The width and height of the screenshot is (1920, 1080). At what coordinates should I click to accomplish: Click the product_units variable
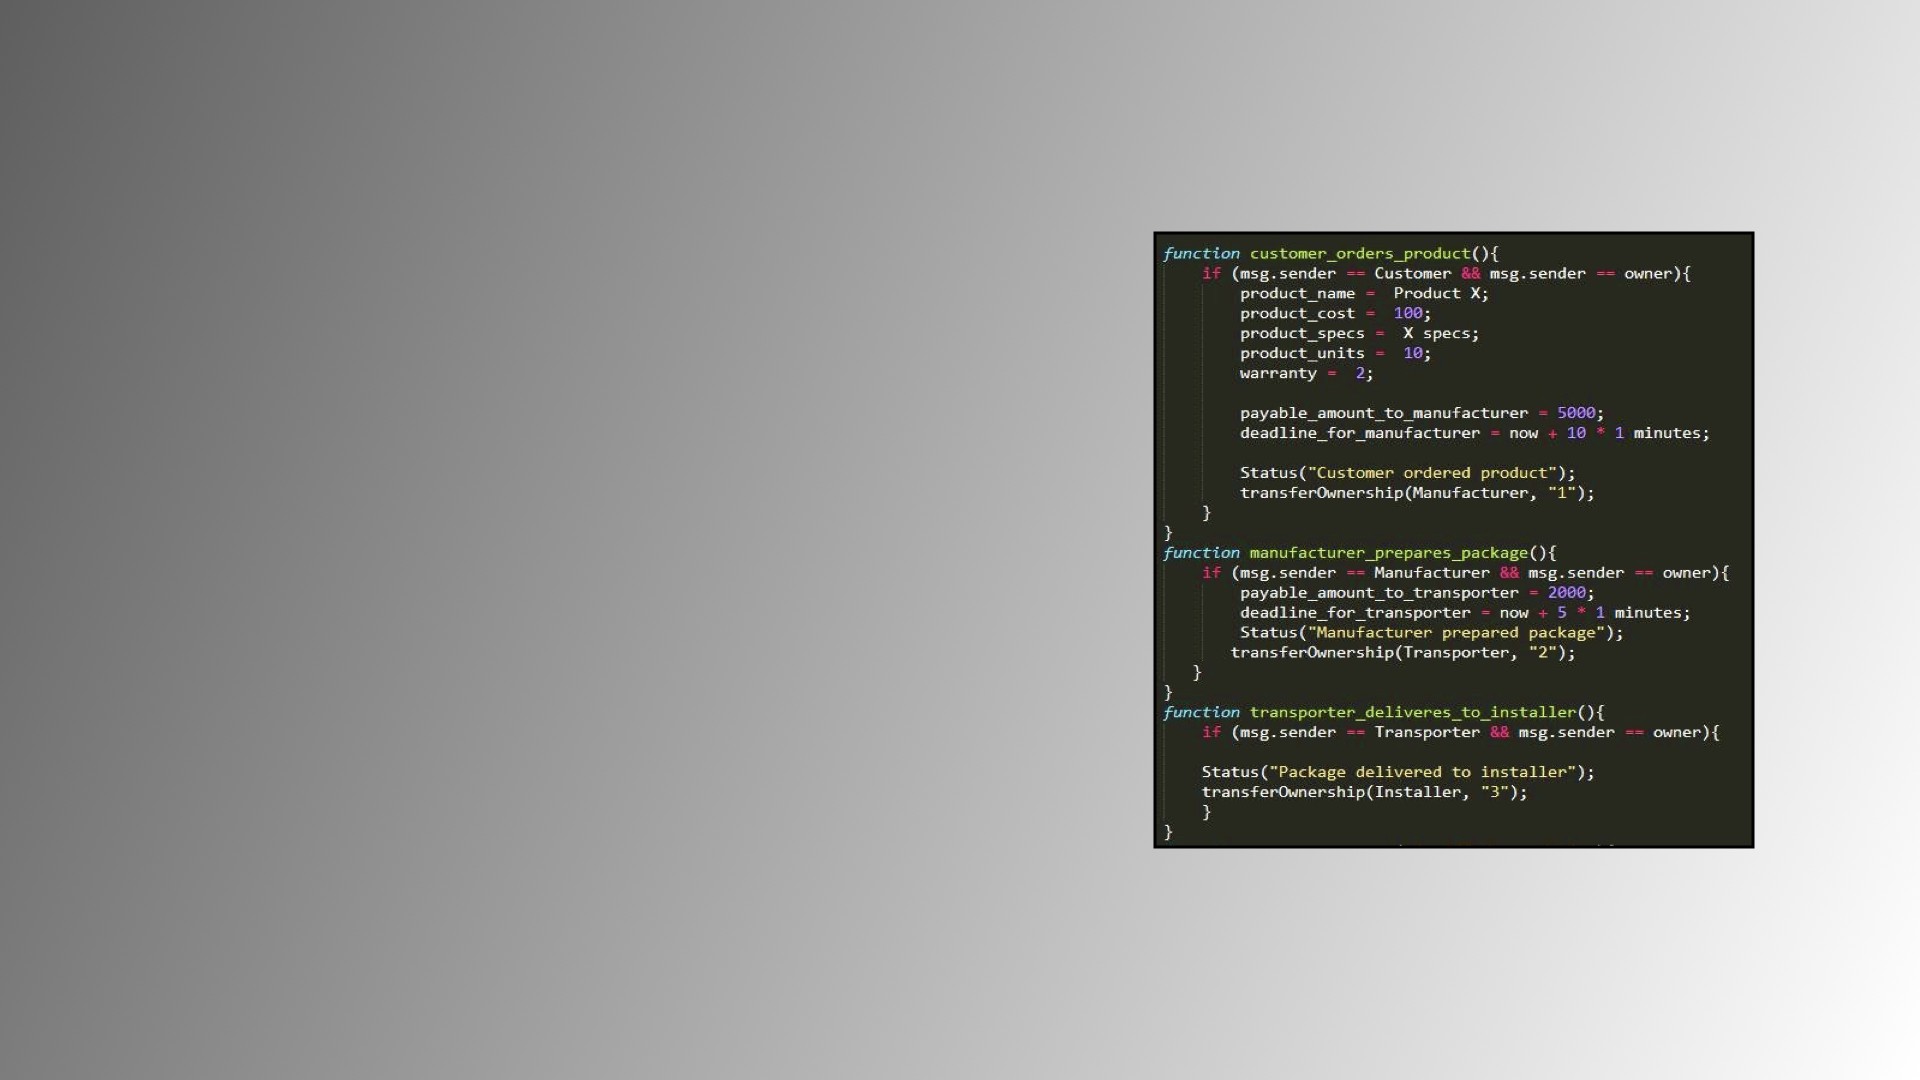click(x=1302, y=354)
